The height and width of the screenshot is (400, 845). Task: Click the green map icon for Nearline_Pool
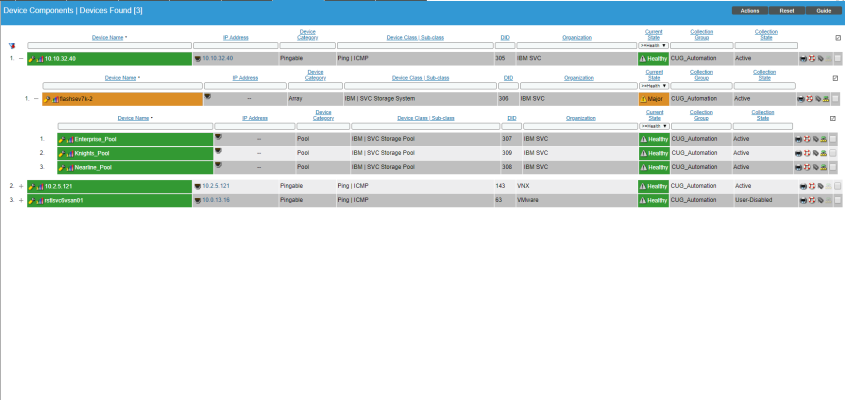pos(823,168)
